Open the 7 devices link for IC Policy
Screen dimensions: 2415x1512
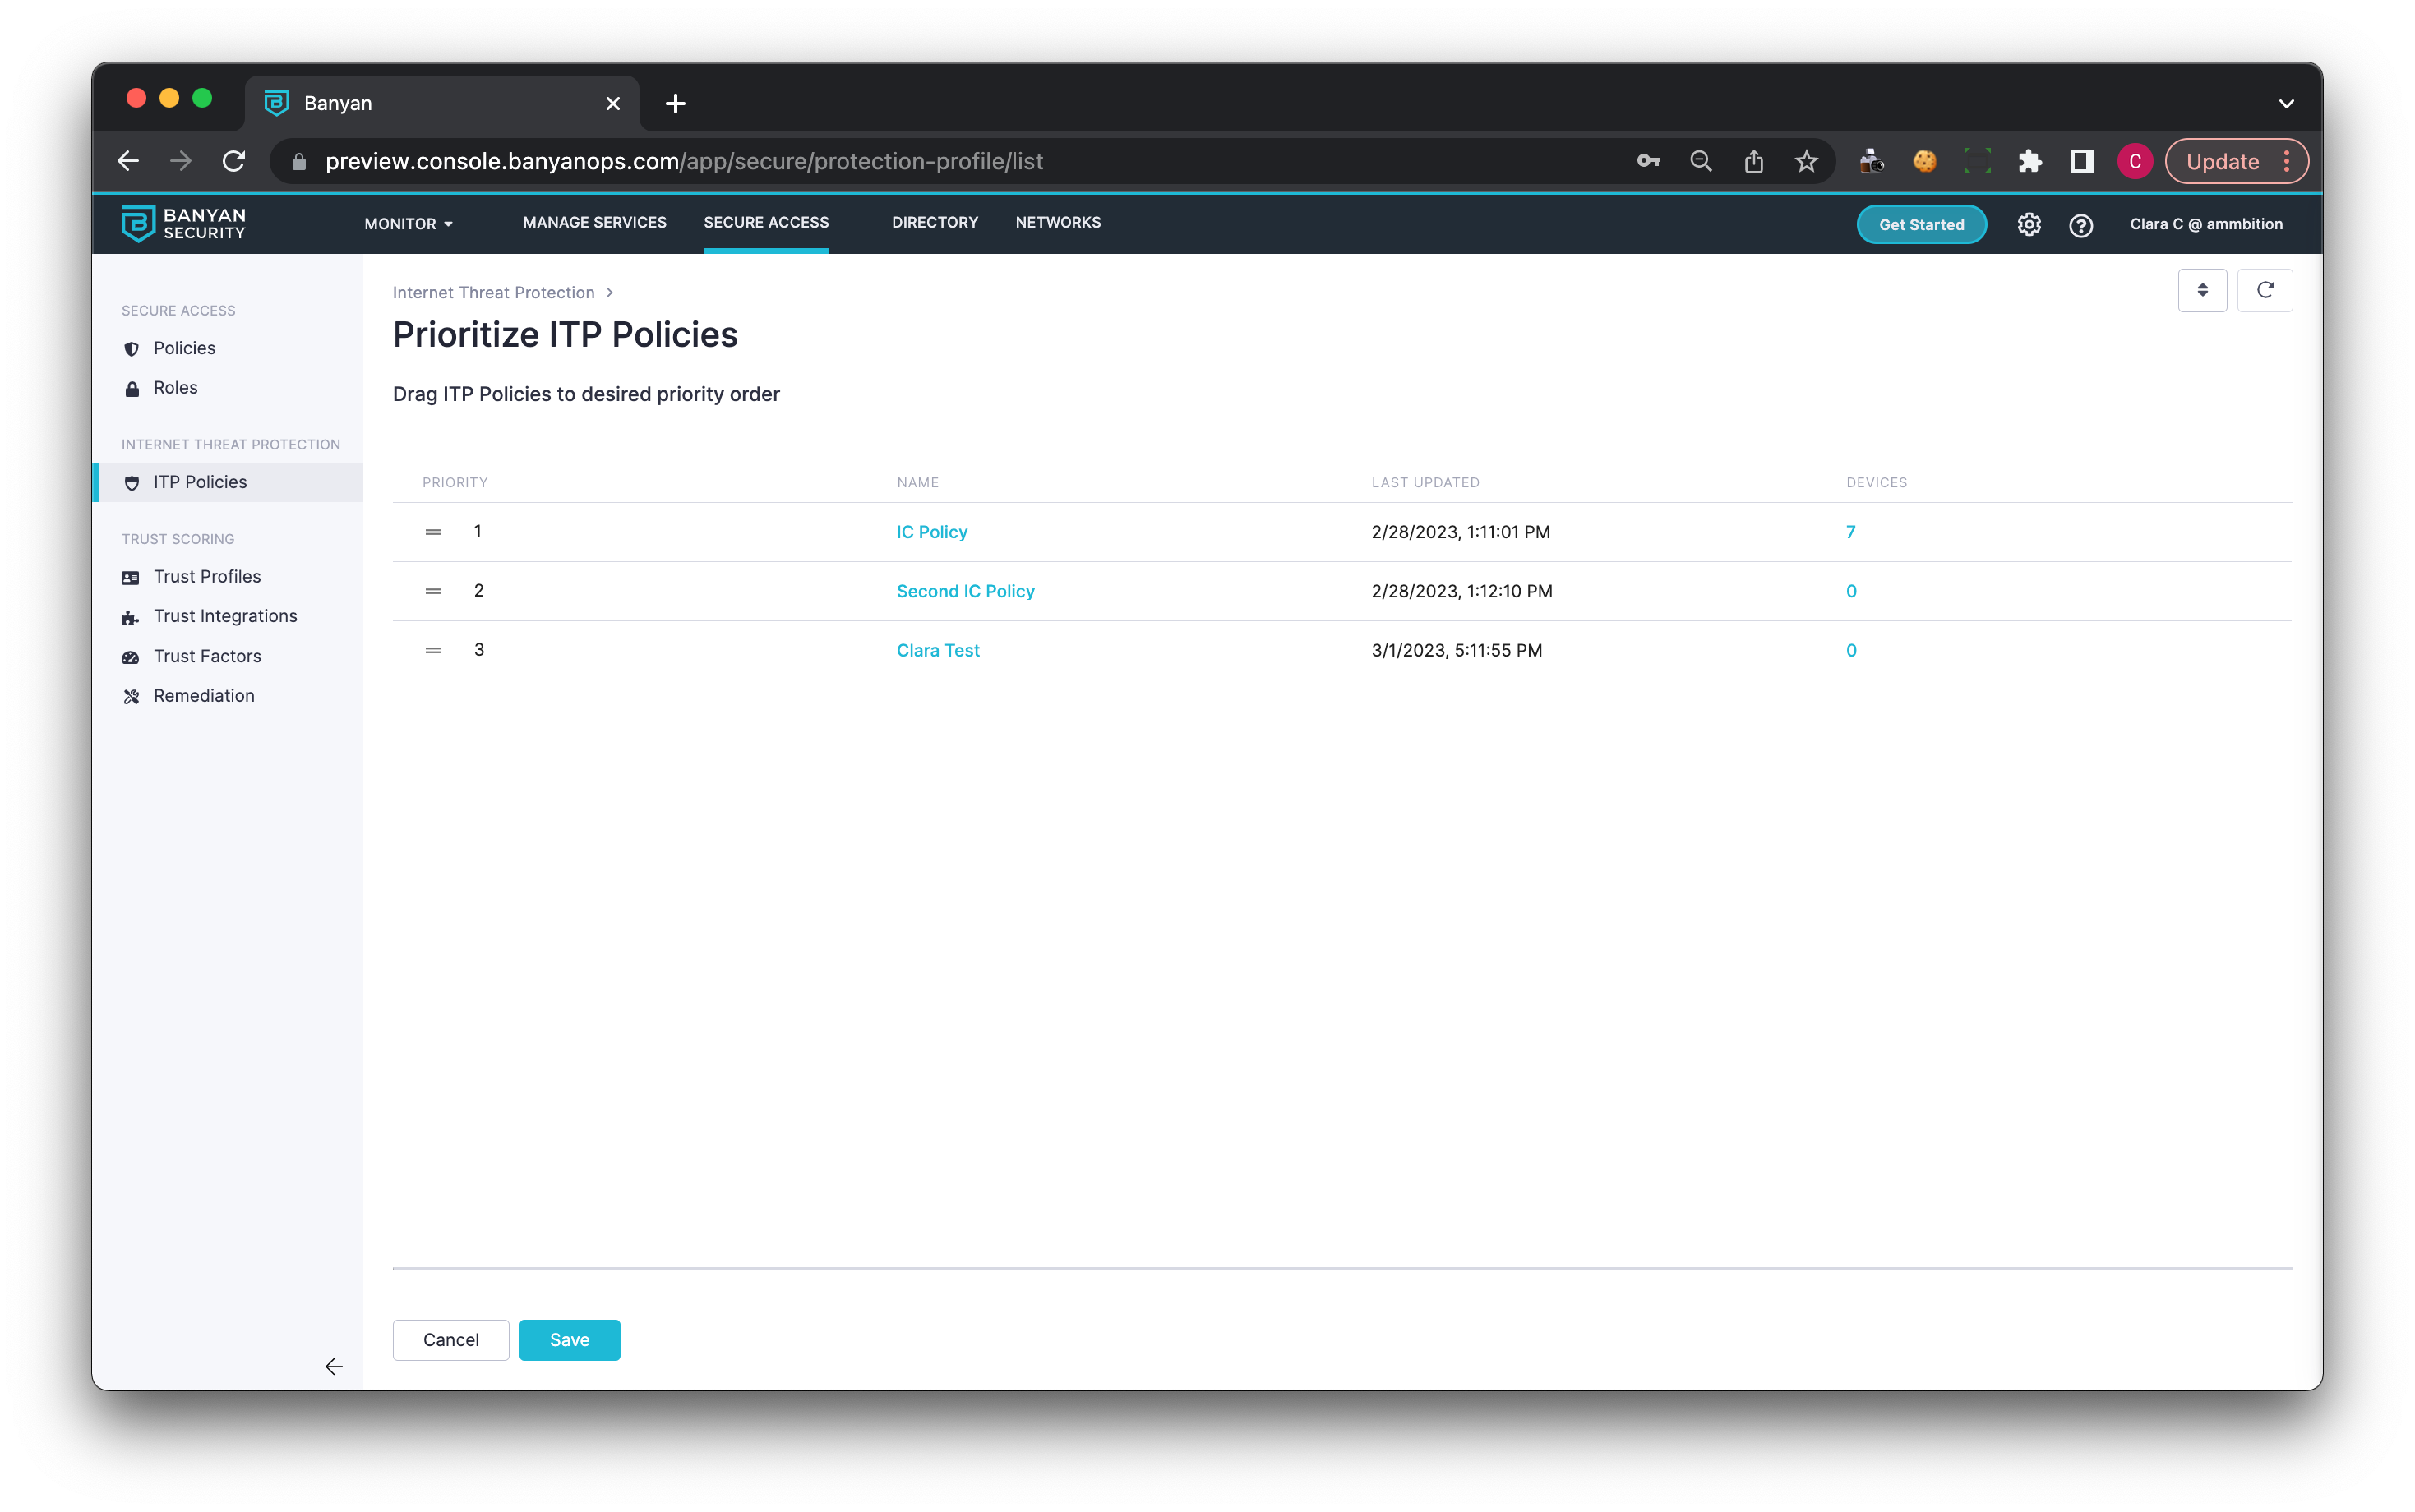click(x=1850, y=532)
